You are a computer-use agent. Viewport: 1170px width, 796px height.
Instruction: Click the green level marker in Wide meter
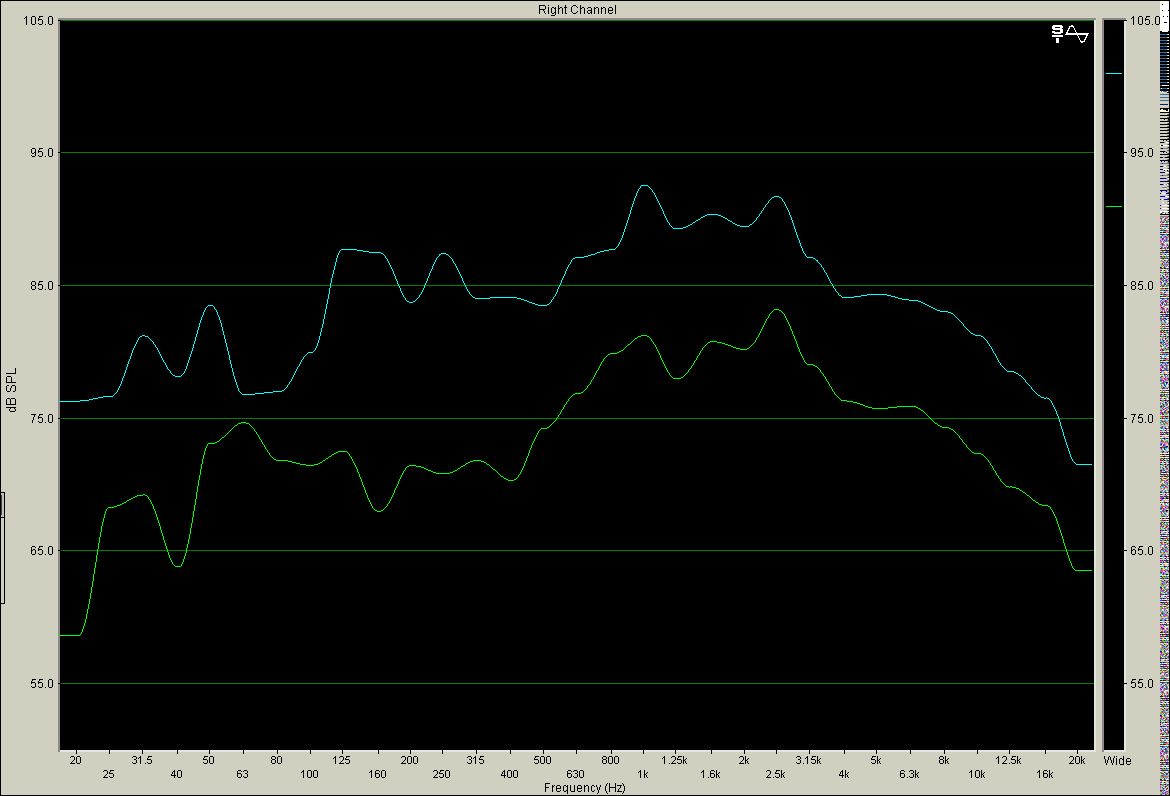click(1113, 207)
